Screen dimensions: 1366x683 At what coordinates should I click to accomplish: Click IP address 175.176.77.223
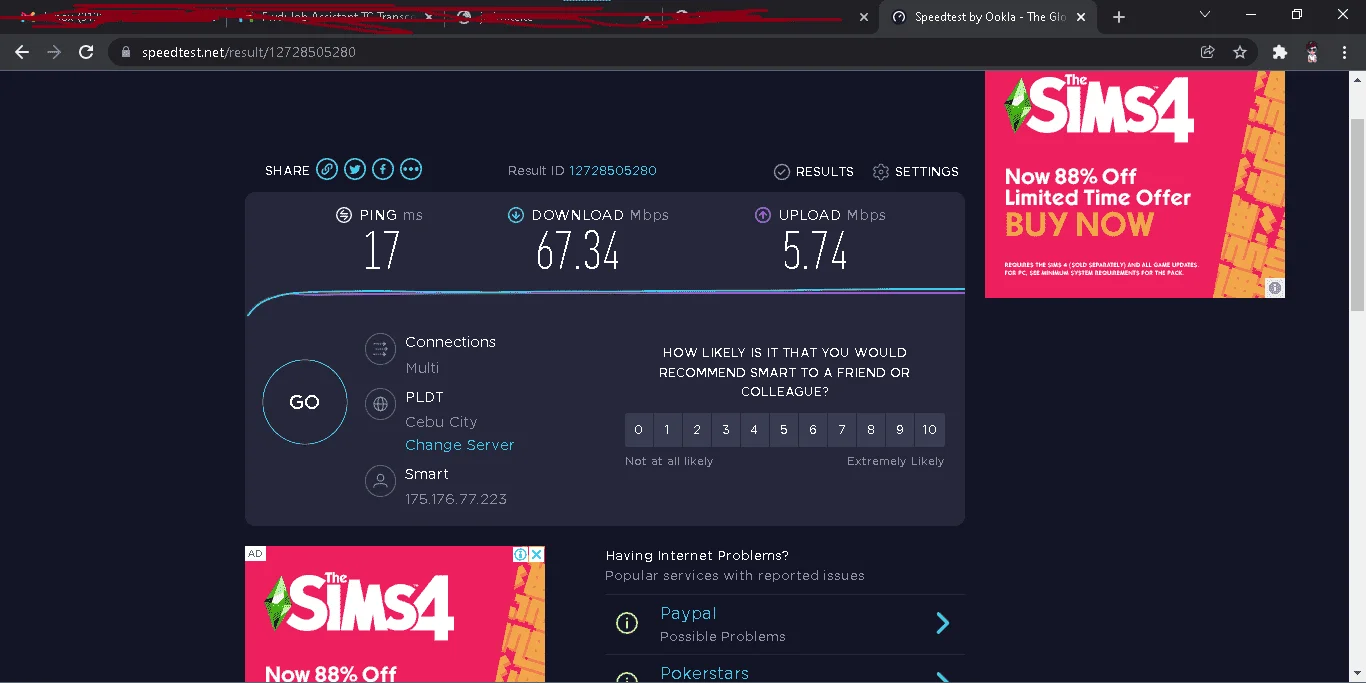[456, 499]
